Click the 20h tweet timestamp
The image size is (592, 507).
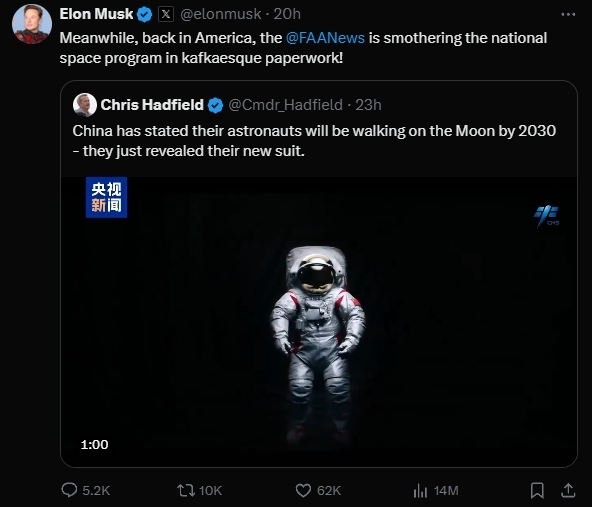click(x=287, y=14)
